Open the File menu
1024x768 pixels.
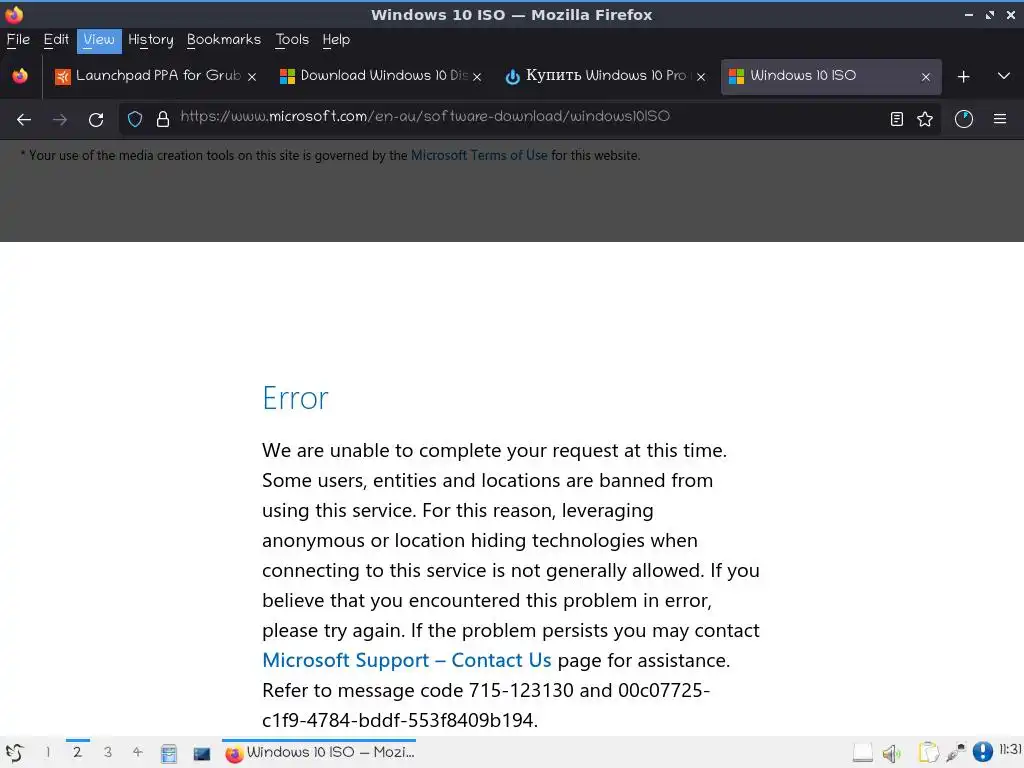(x=18, y=40)
